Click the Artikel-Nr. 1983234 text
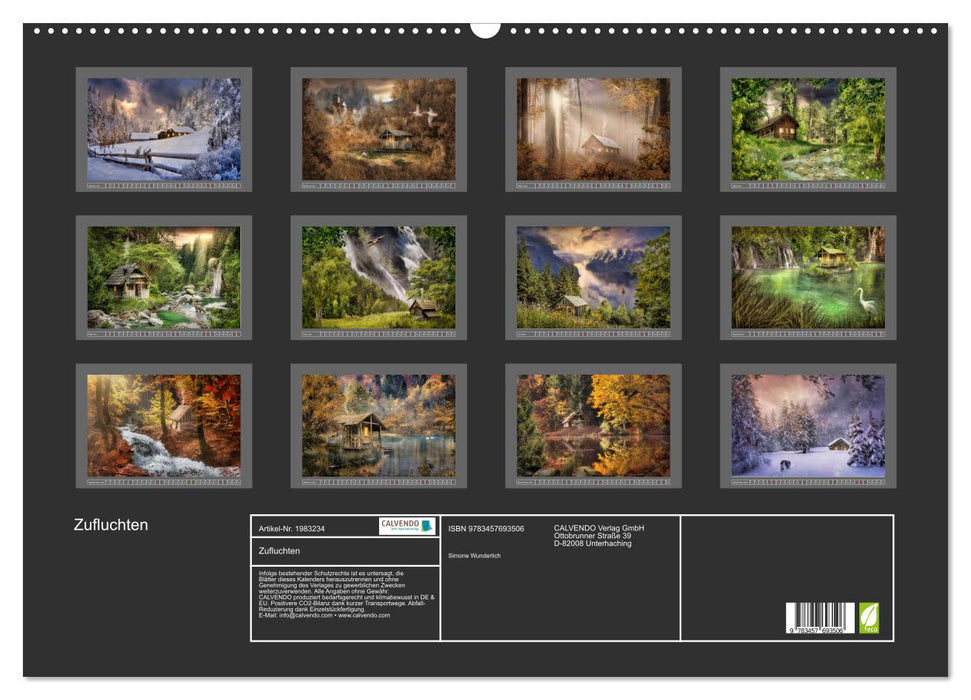 point(291,528)
